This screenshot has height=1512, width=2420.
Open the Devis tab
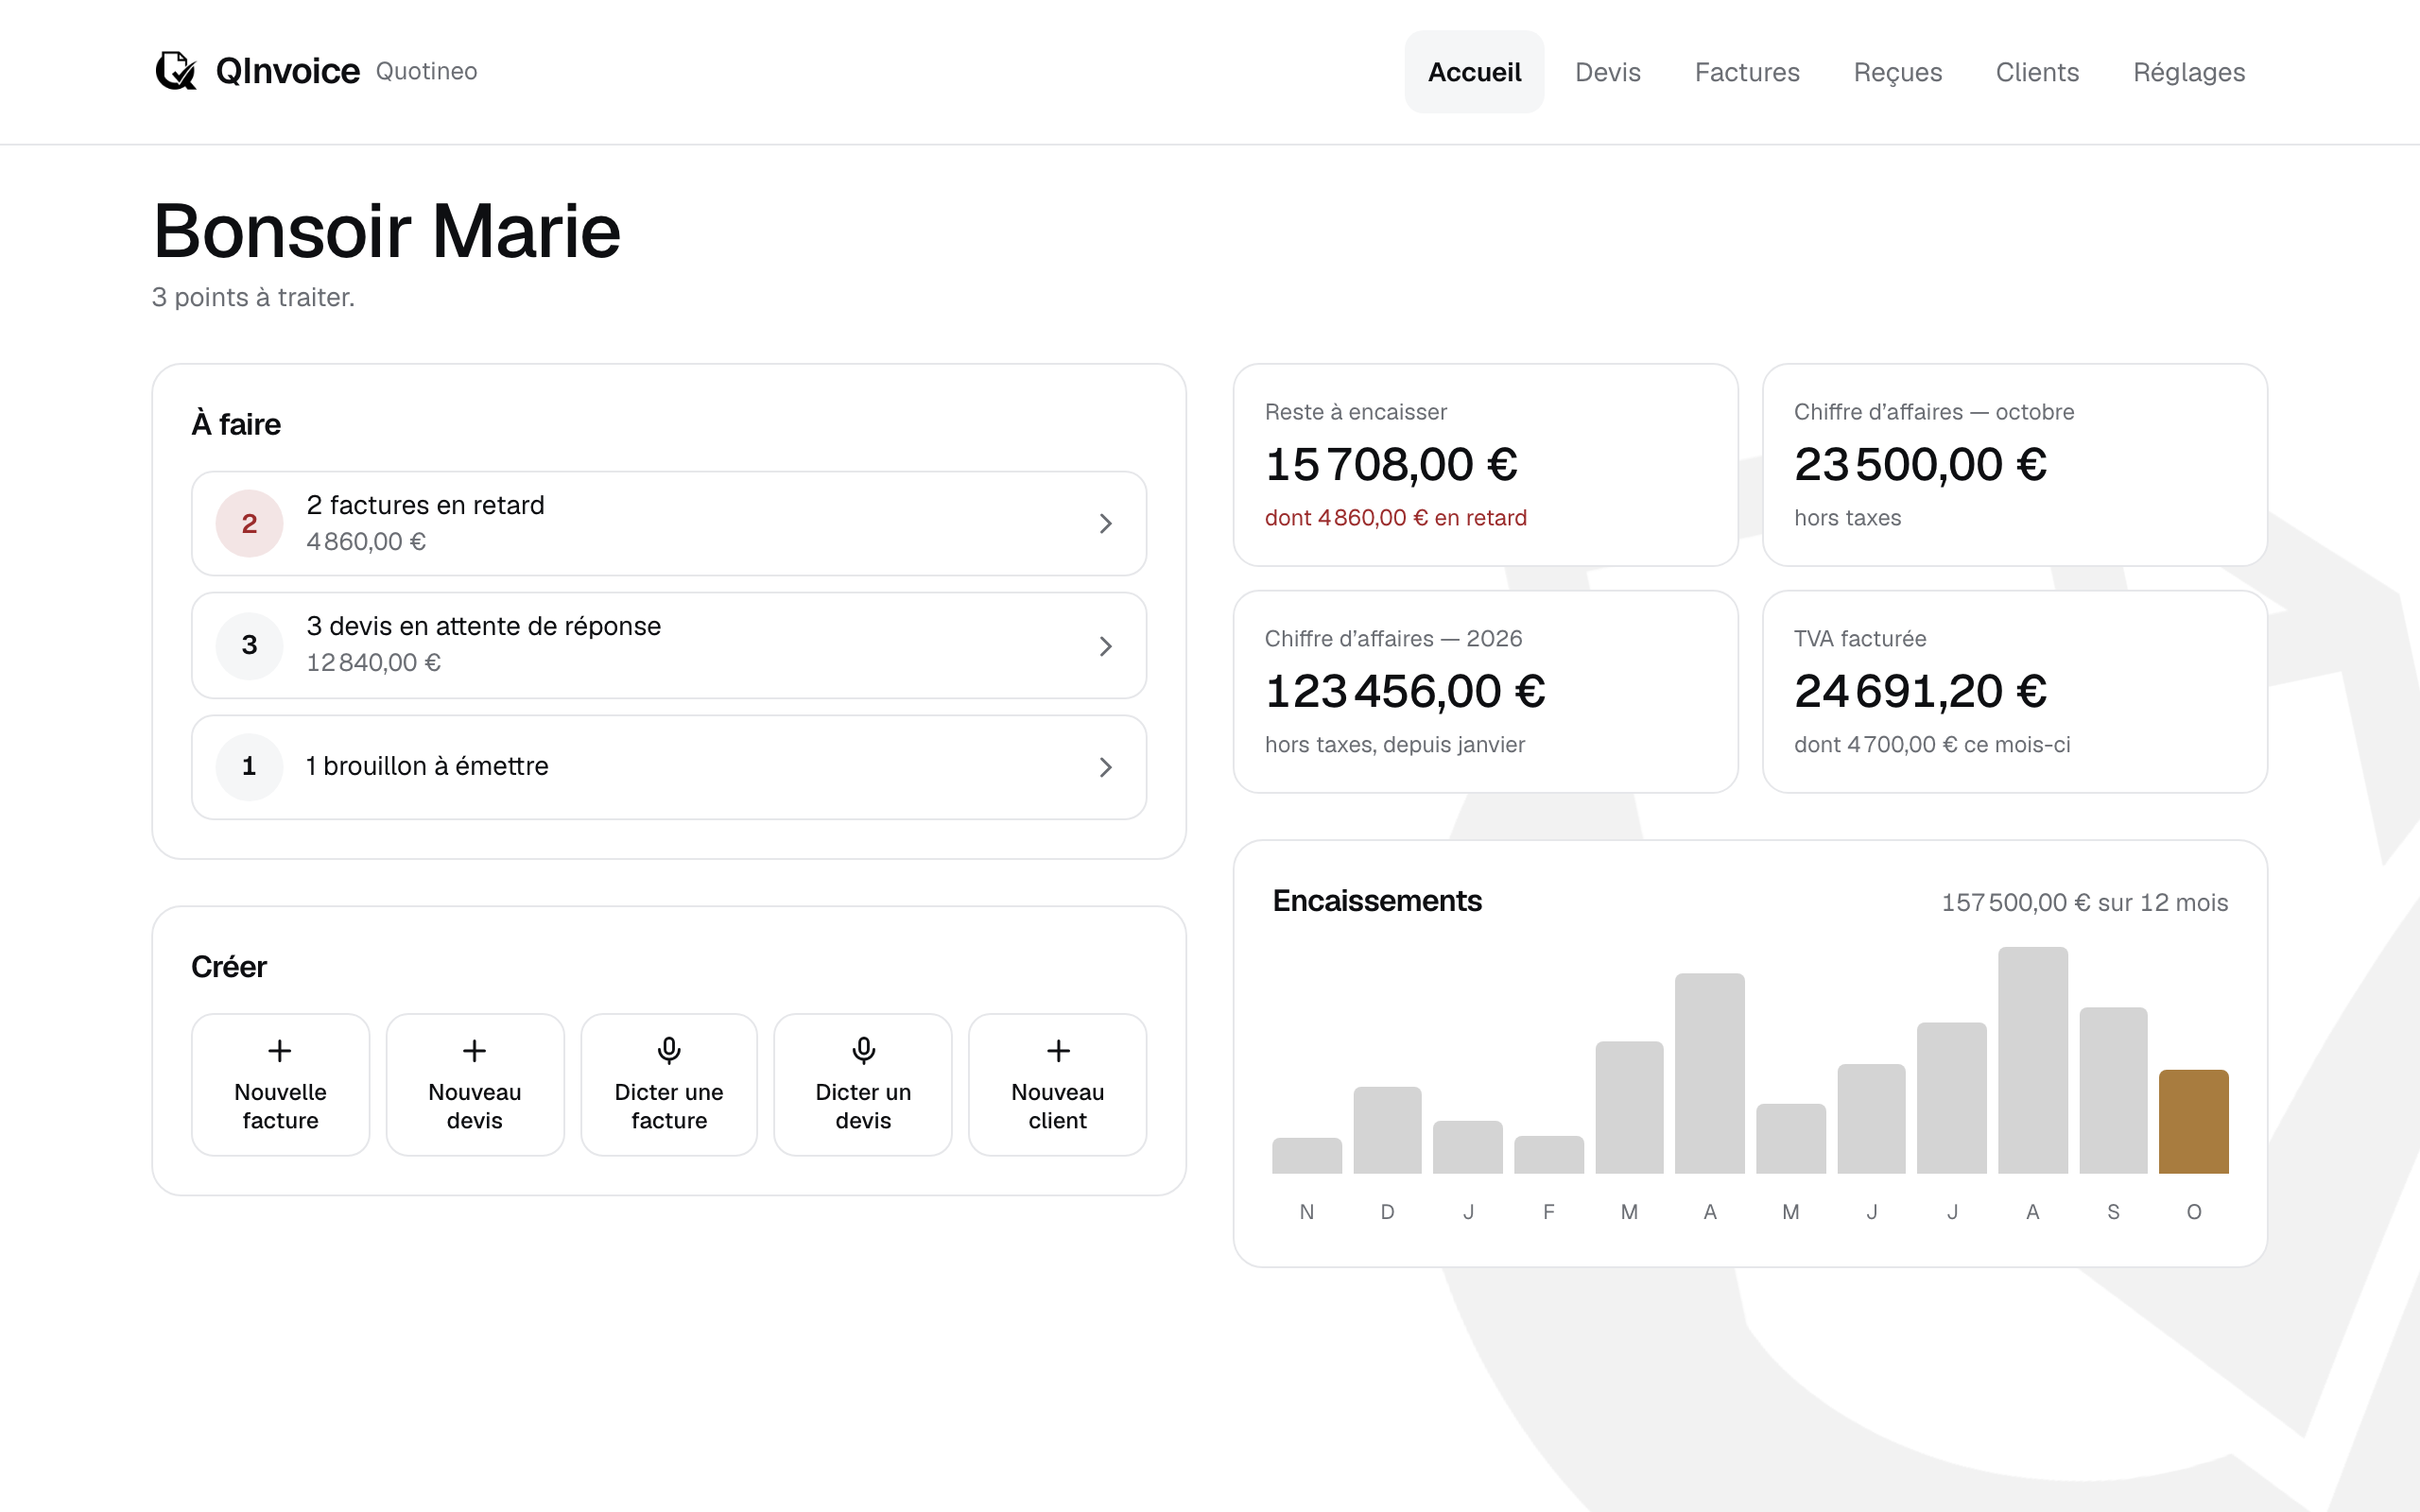click(1607, 72)
